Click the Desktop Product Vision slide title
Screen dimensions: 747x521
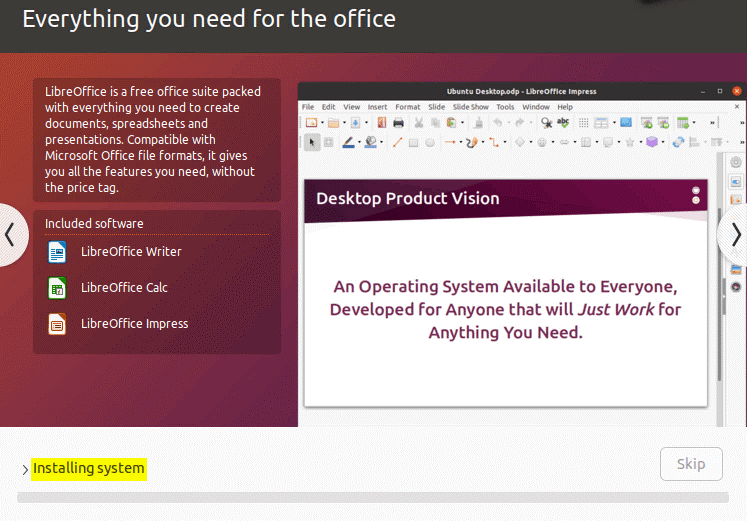tap(408, 198)
